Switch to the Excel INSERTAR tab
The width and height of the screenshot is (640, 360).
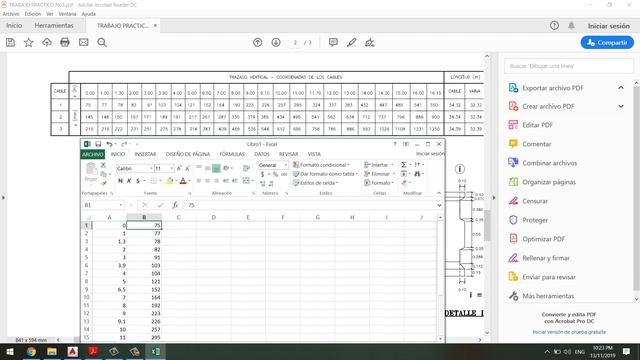[x=145, y=154]
